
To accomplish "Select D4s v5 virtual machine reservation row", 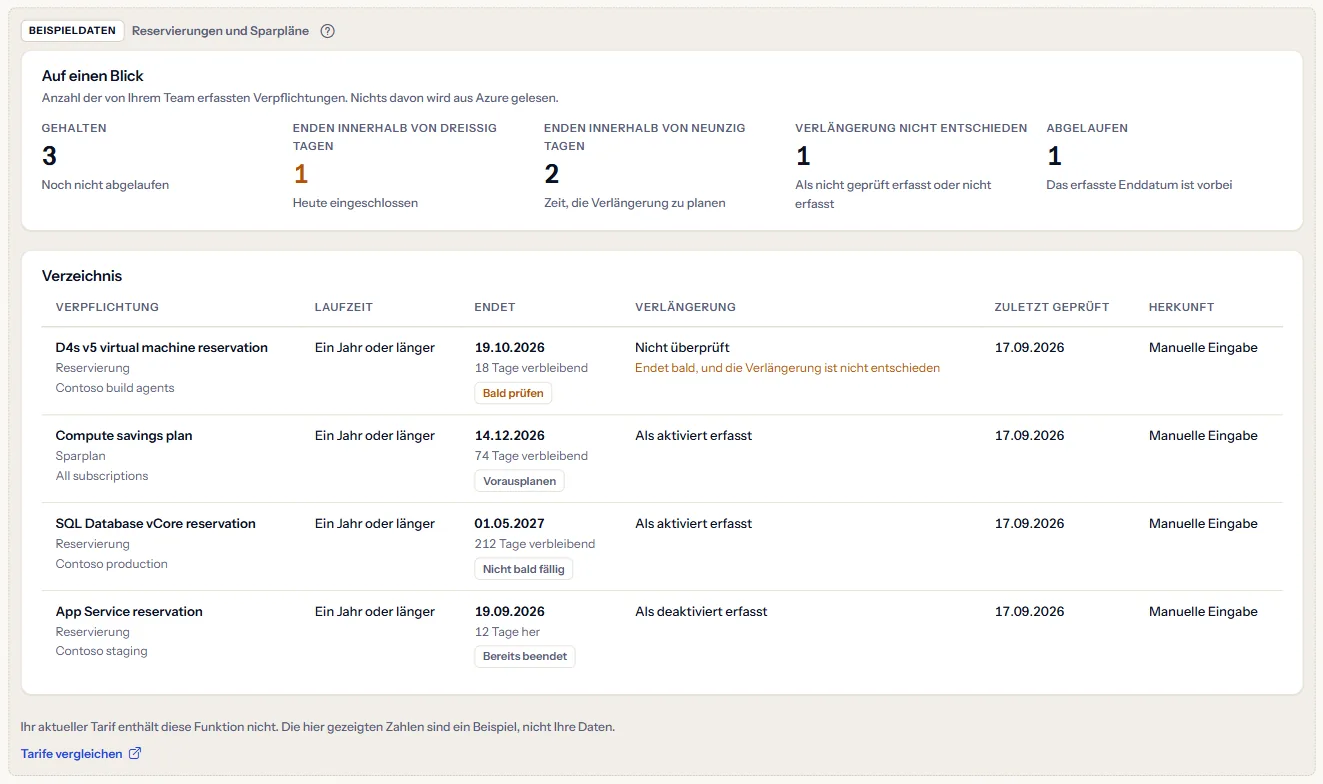I will pos(662,371).
